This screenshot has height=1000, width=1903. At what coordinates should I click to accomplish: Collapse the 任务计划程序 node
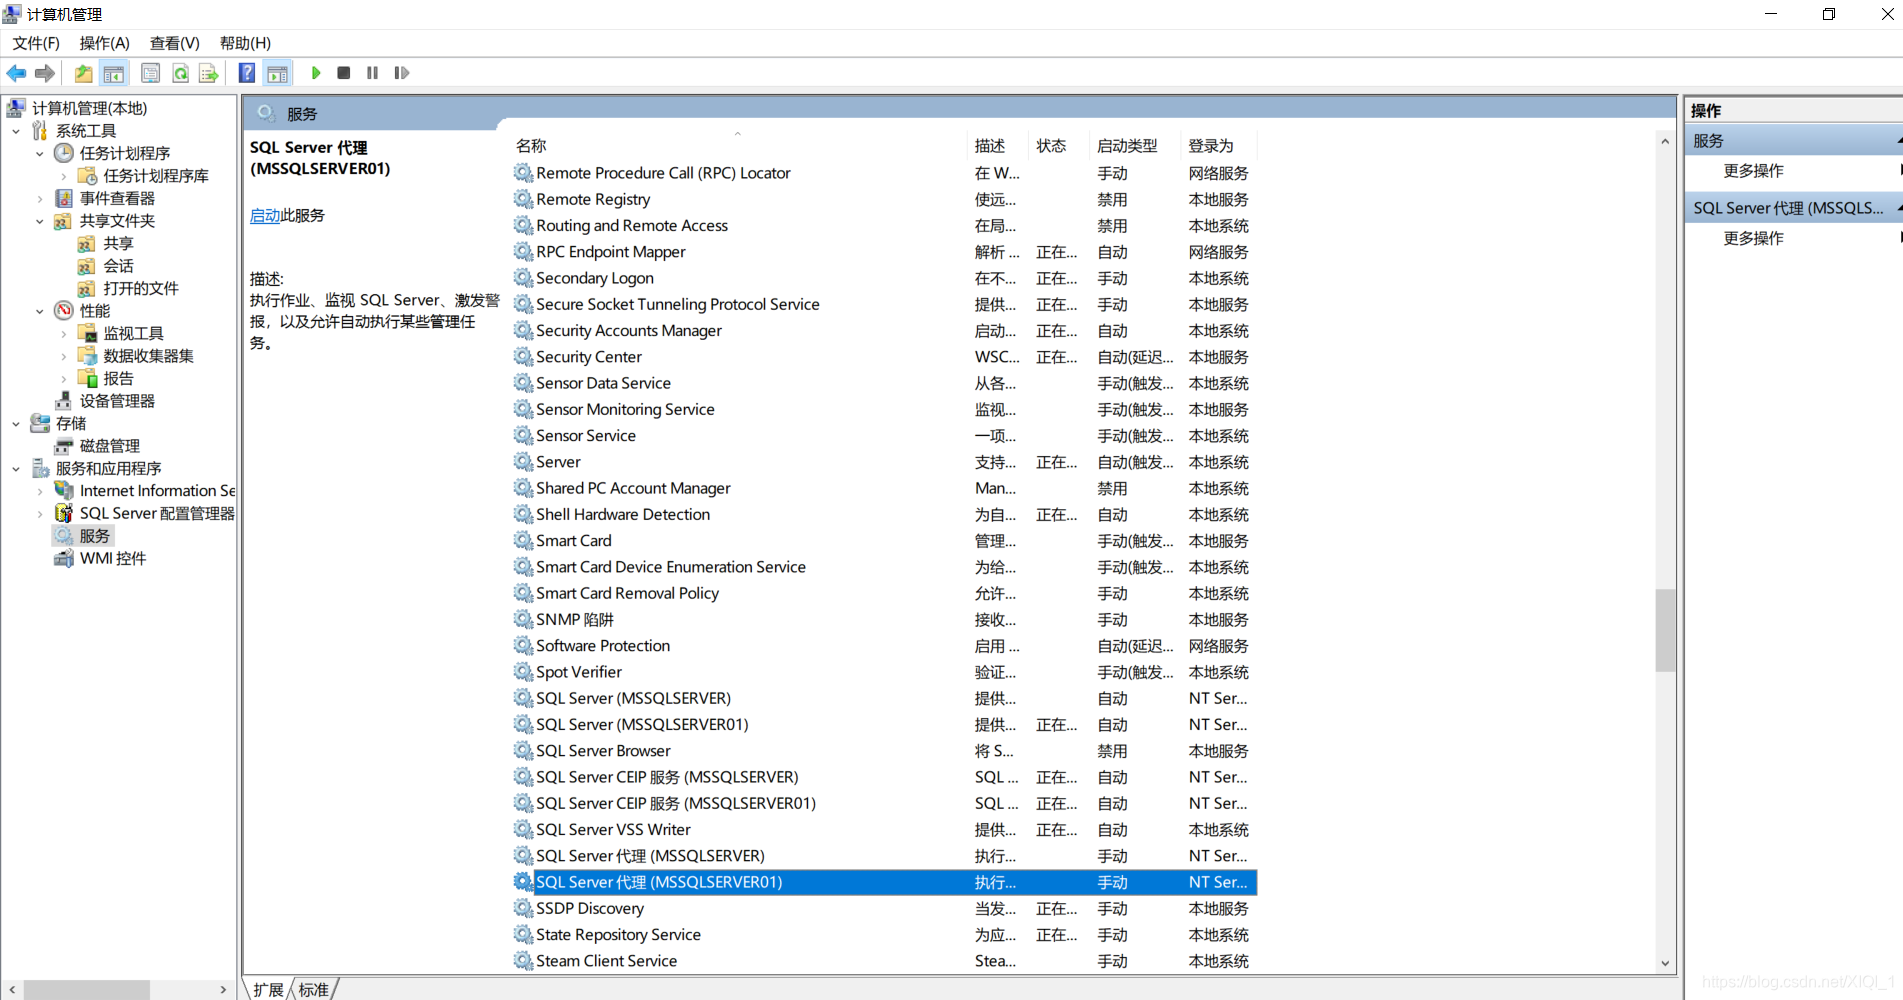(x=40, y=153)
